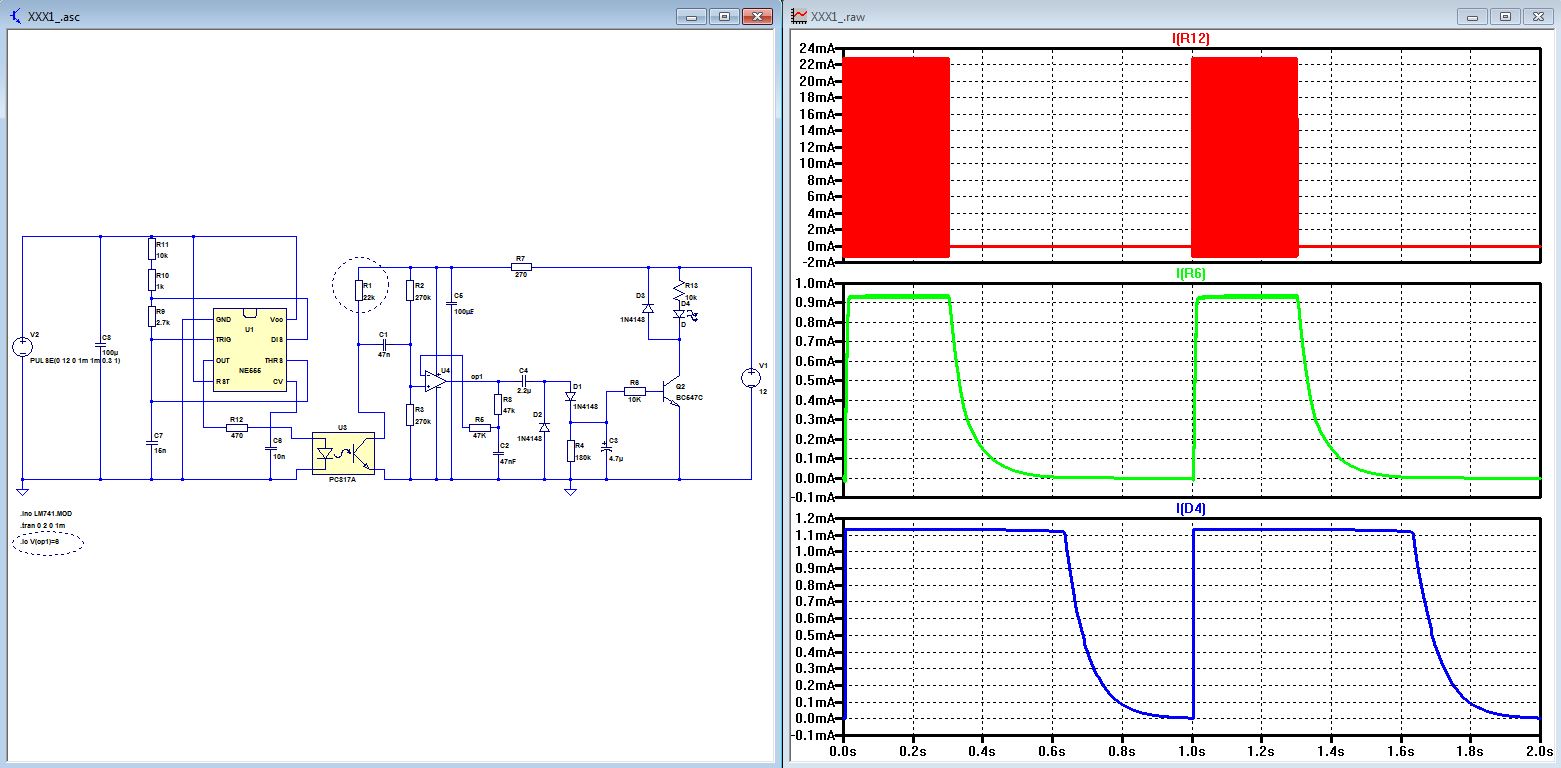
Task: Click the 1.2mA label on I(D4) axis
Action: coord(816,519)
